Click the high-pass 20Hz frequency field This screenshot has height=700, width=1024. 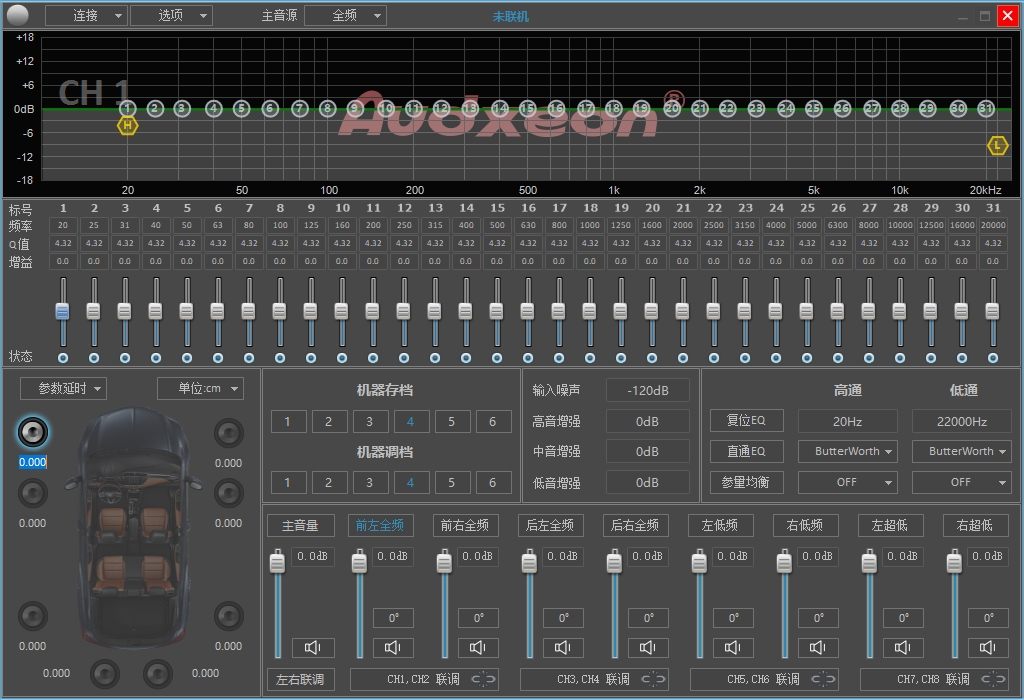coord(848,421)
